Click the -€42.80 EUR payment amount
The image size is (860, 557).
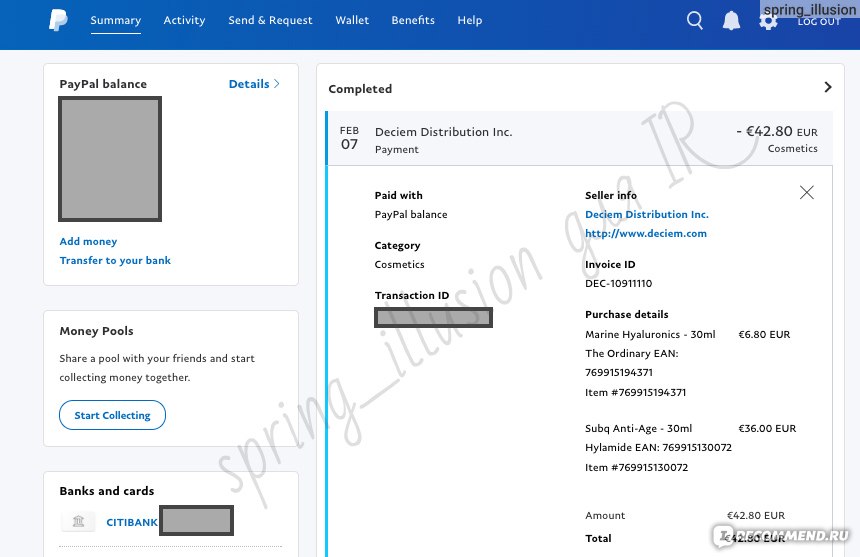tap(777, 132)
